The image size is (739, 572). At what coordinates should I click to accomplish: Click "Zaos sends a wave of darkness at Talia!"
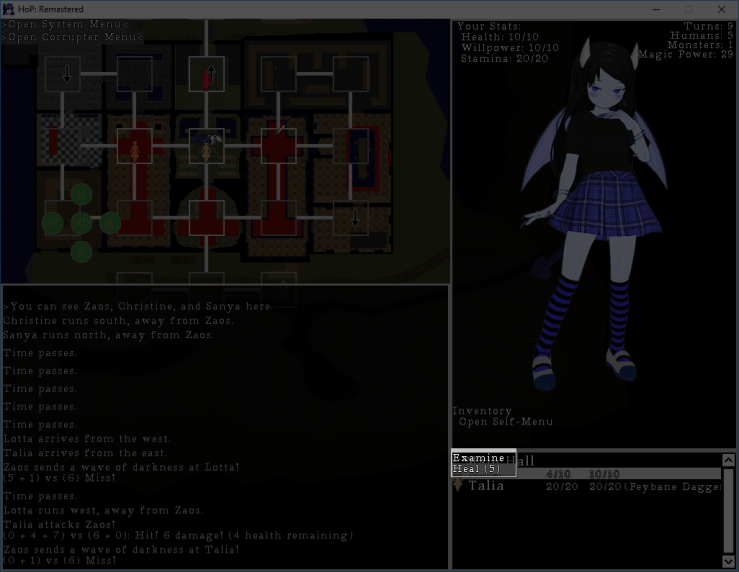pyautogui.click(x=122, y=549)
